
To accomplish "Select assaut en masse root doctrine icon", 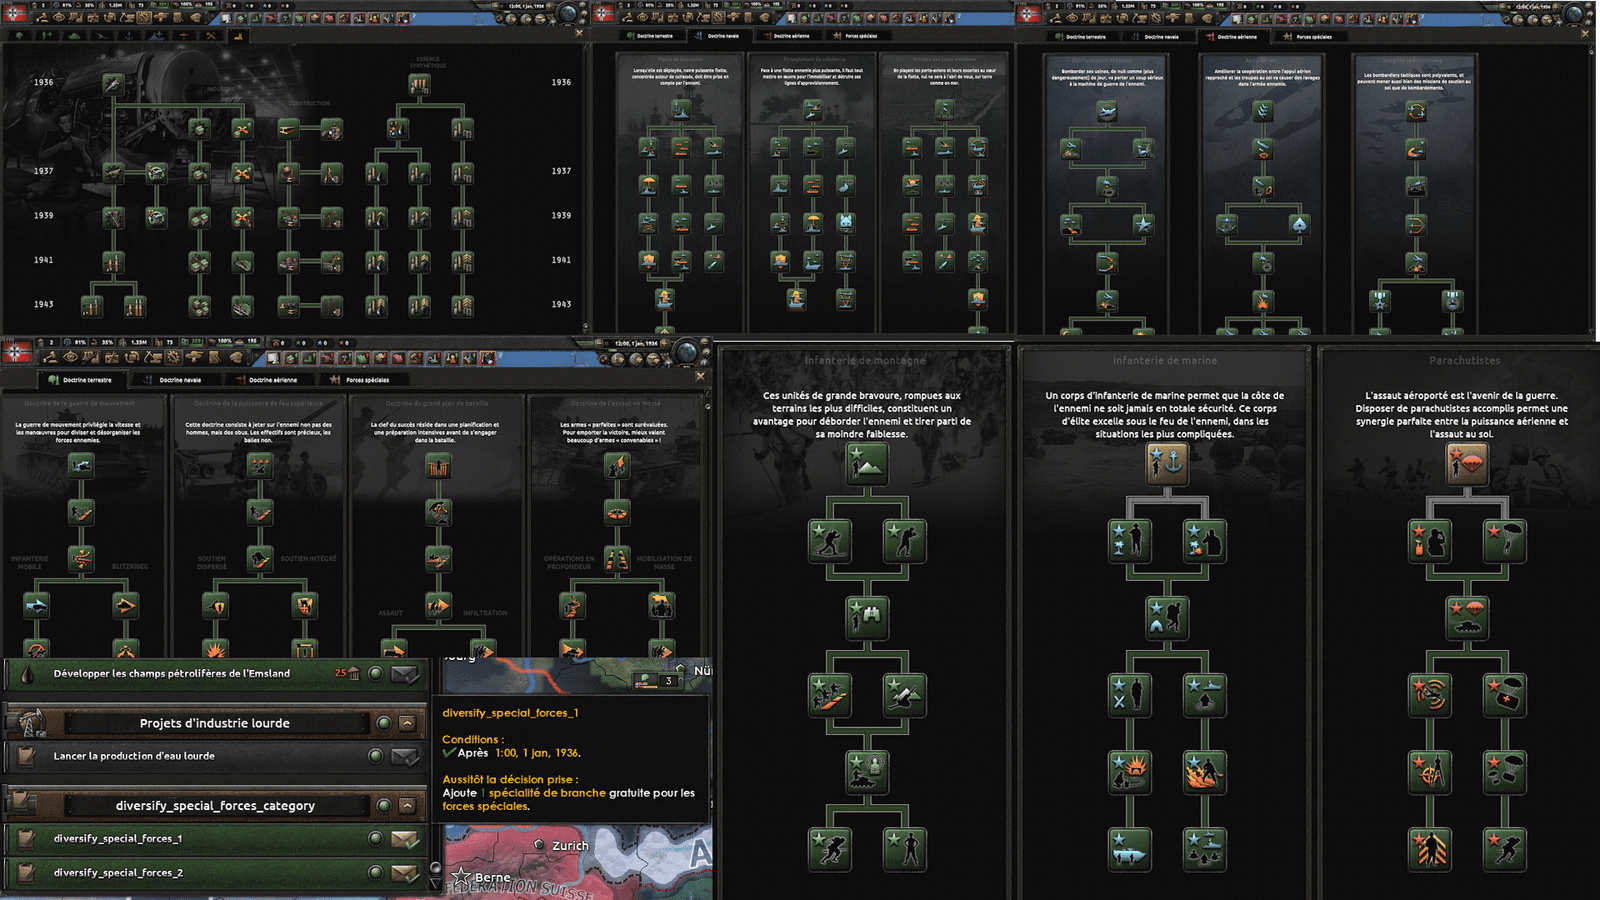I will coord(616,465).
